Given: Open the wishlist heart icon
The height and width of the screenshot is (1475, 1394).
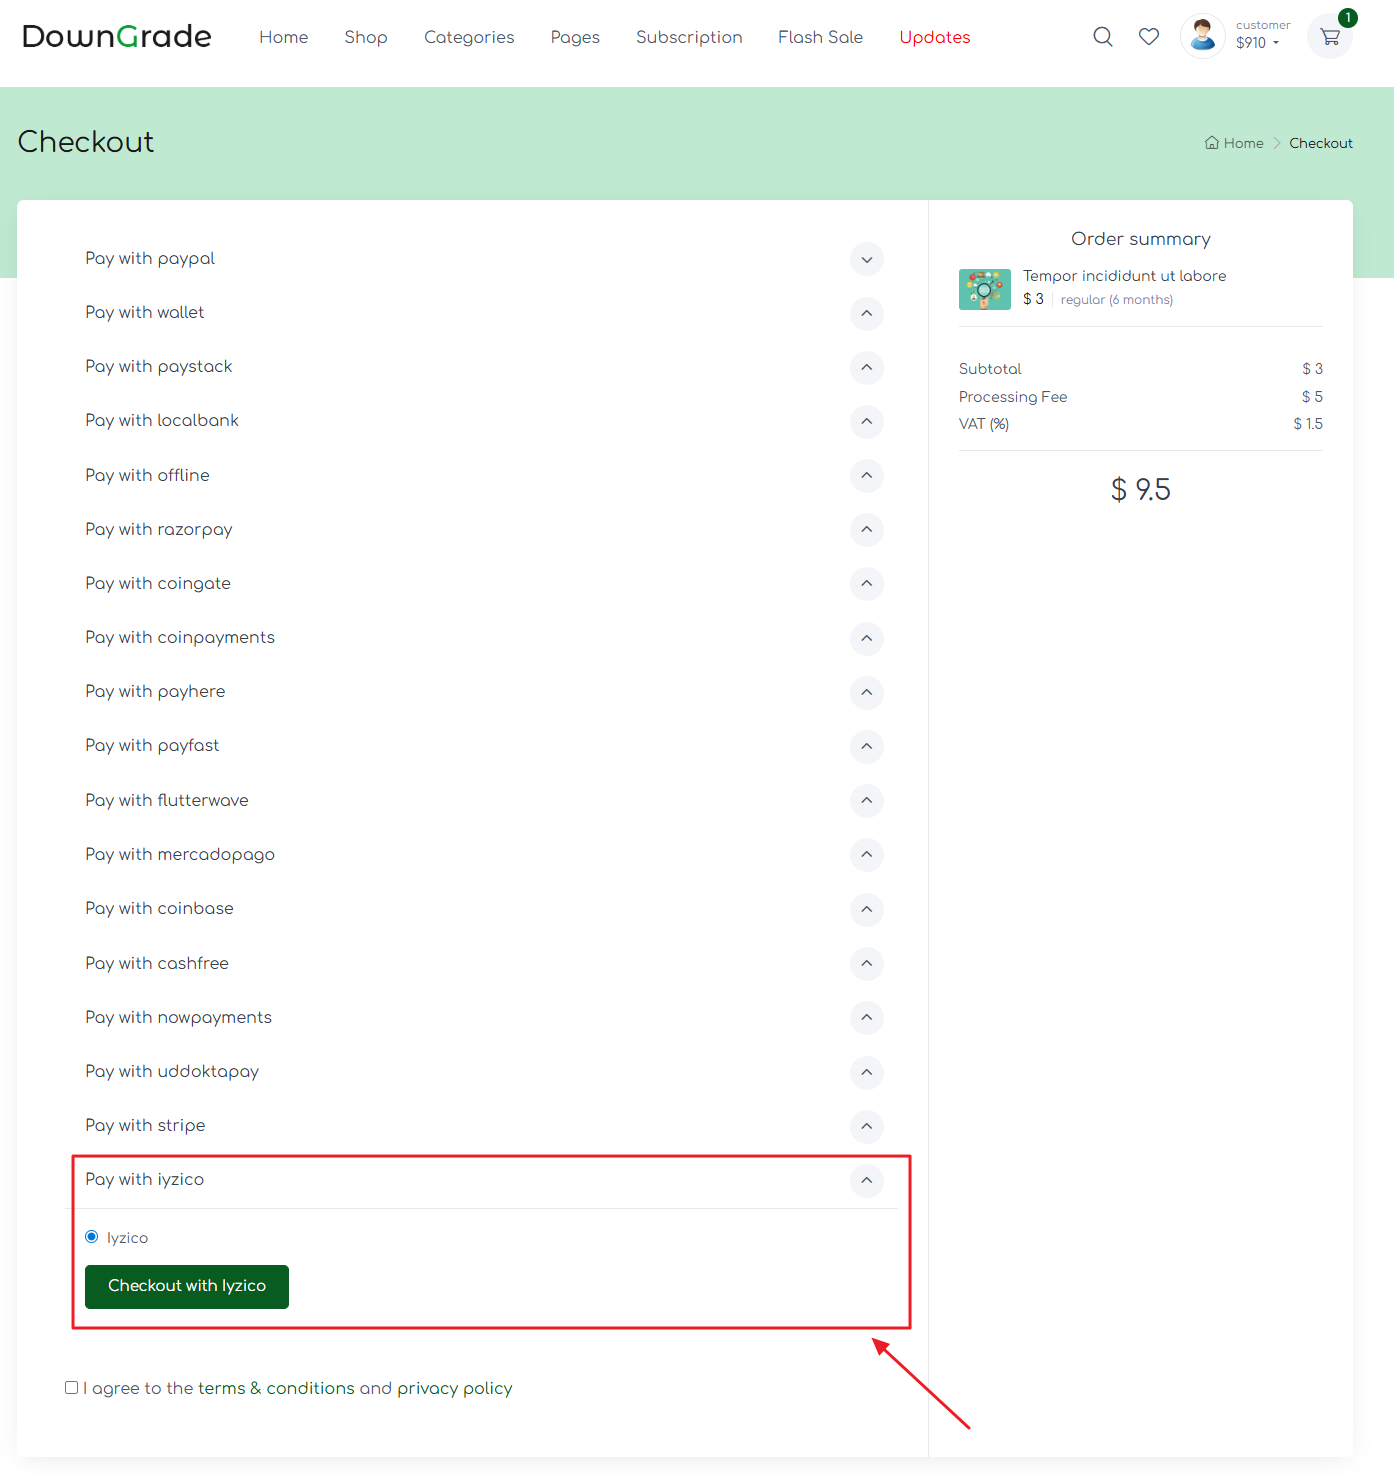Looking at the screenshot, I should pos(1149,37).
